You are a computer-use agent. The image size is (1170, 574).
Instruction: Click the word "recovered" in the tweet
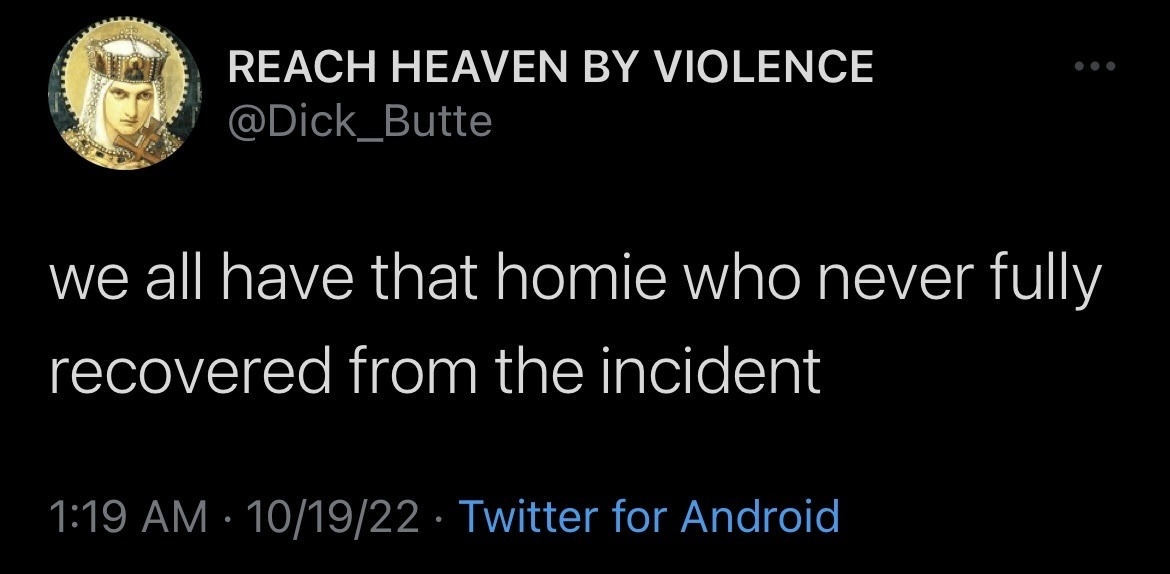point(175,371)
